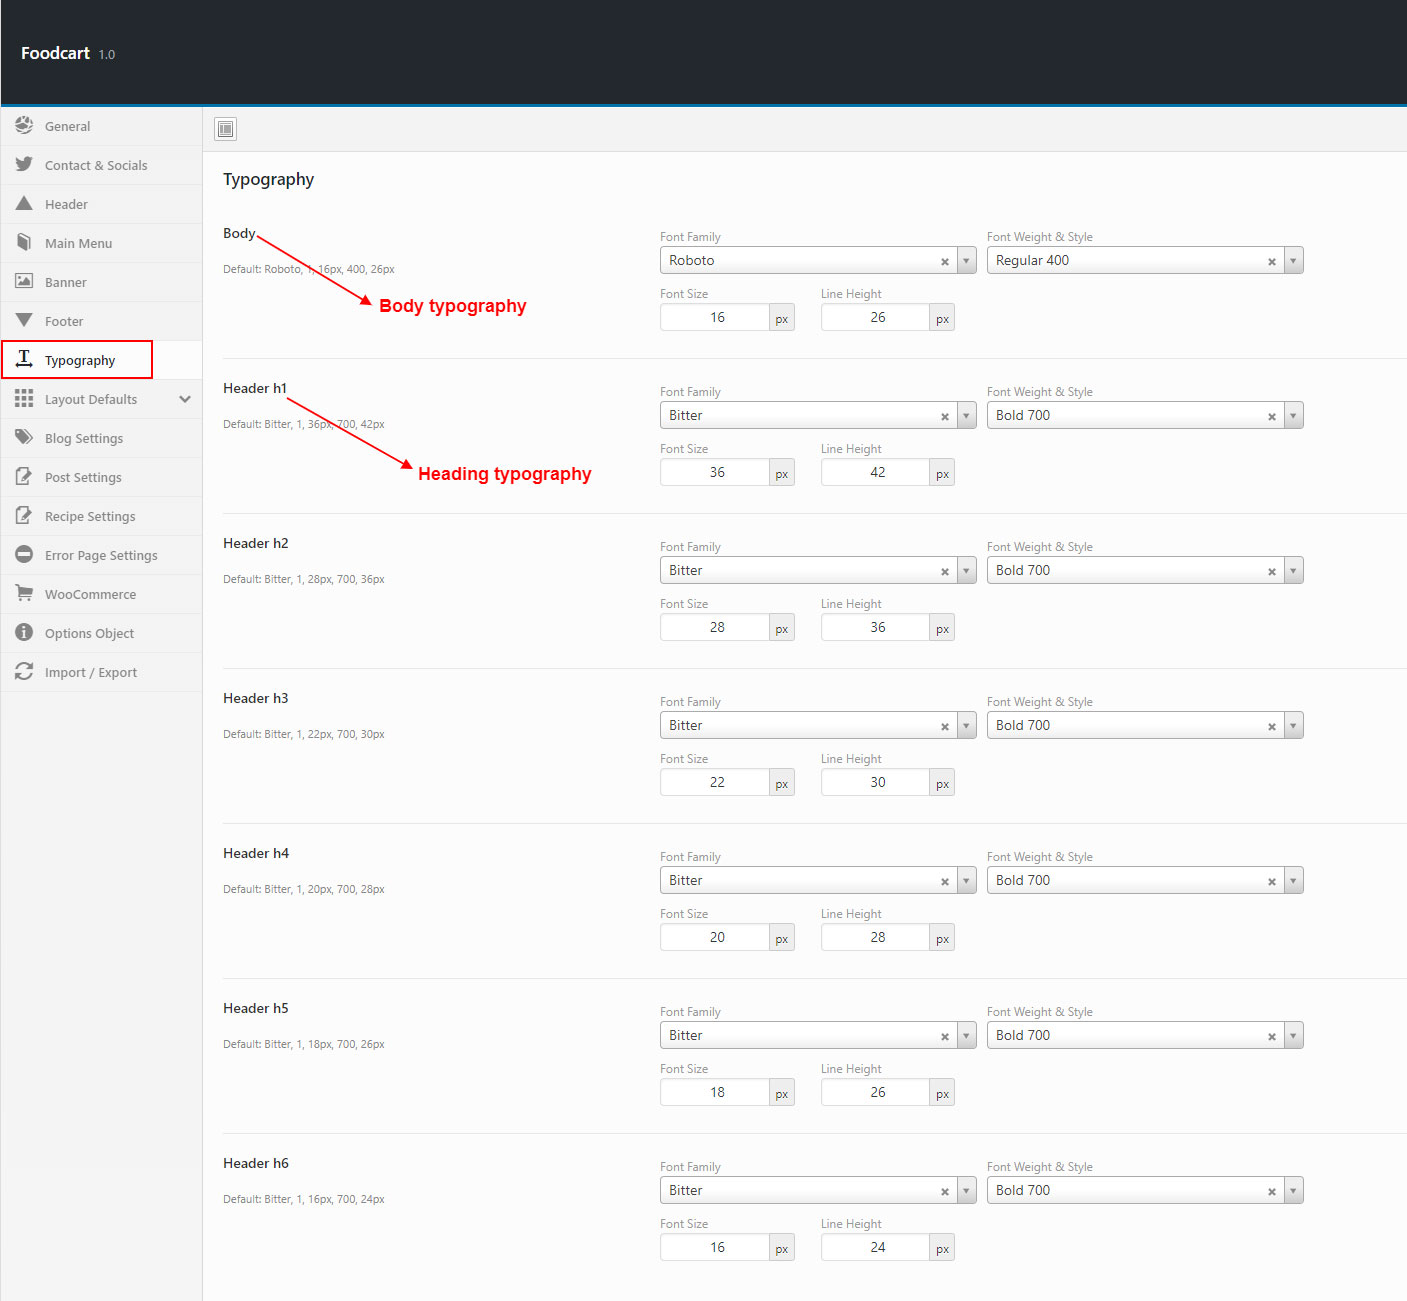Click the Banner image icon in sidebar
The width and height of the screenshot is (1407, 1301).
pyautogui.click(x=24, y=281)
